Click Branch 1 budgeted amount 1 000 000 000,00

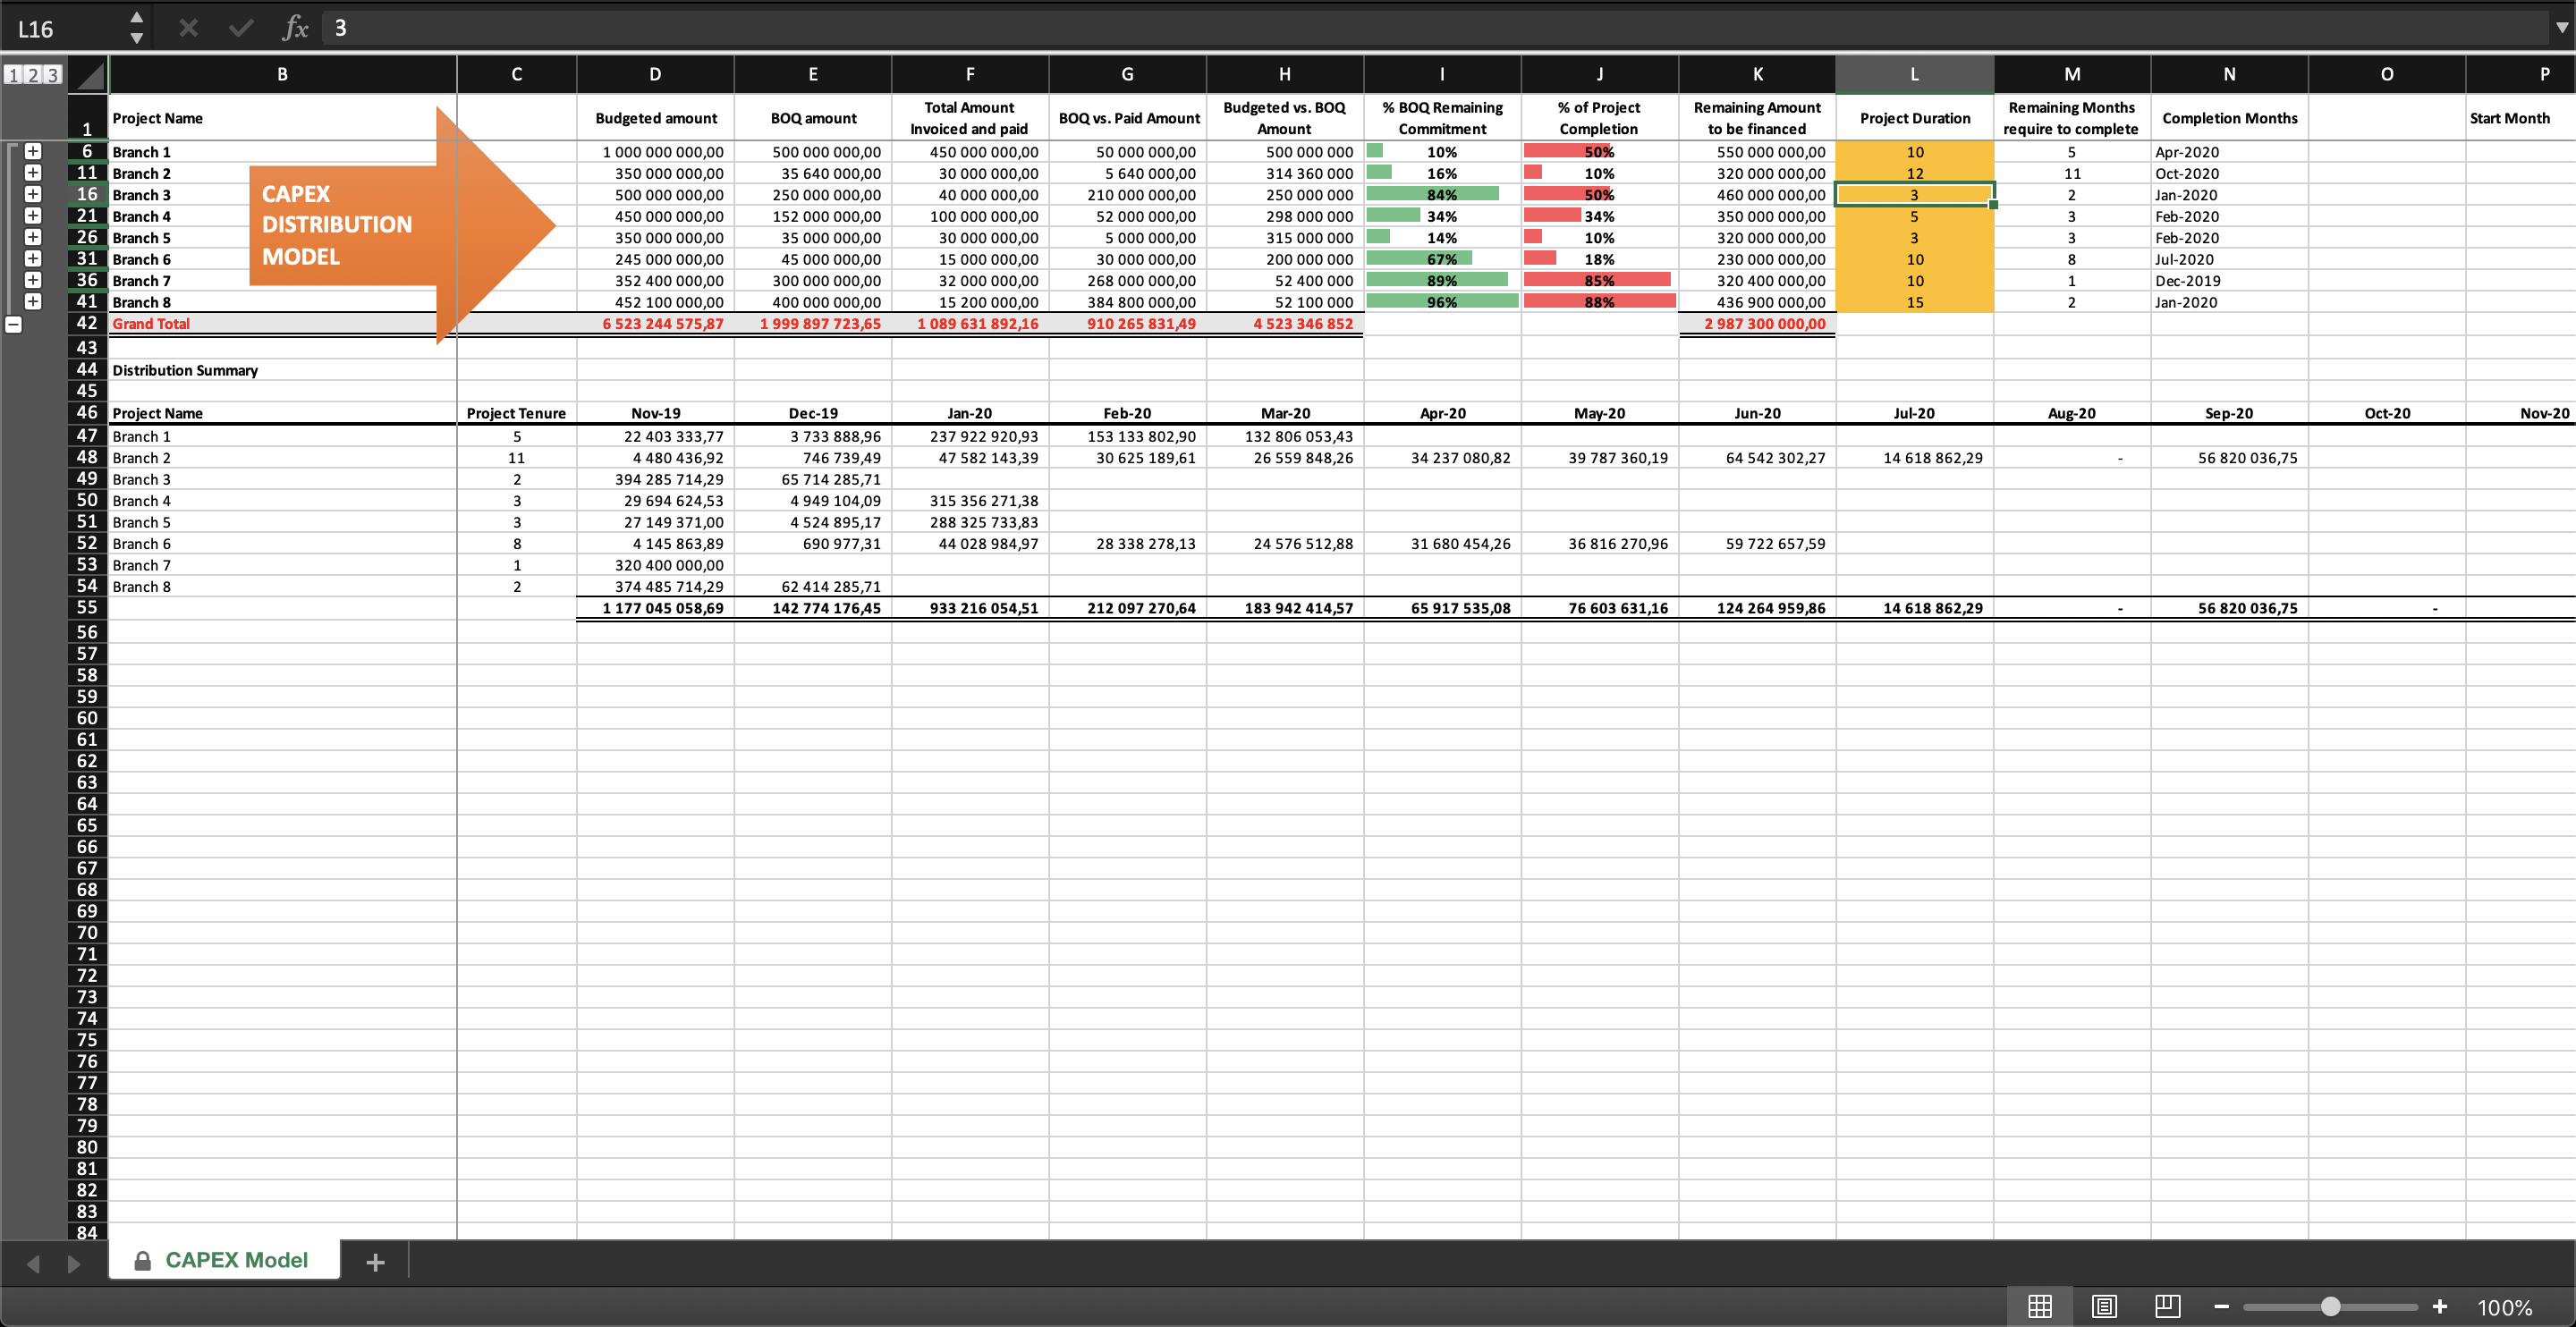click(x=655, y=152)
